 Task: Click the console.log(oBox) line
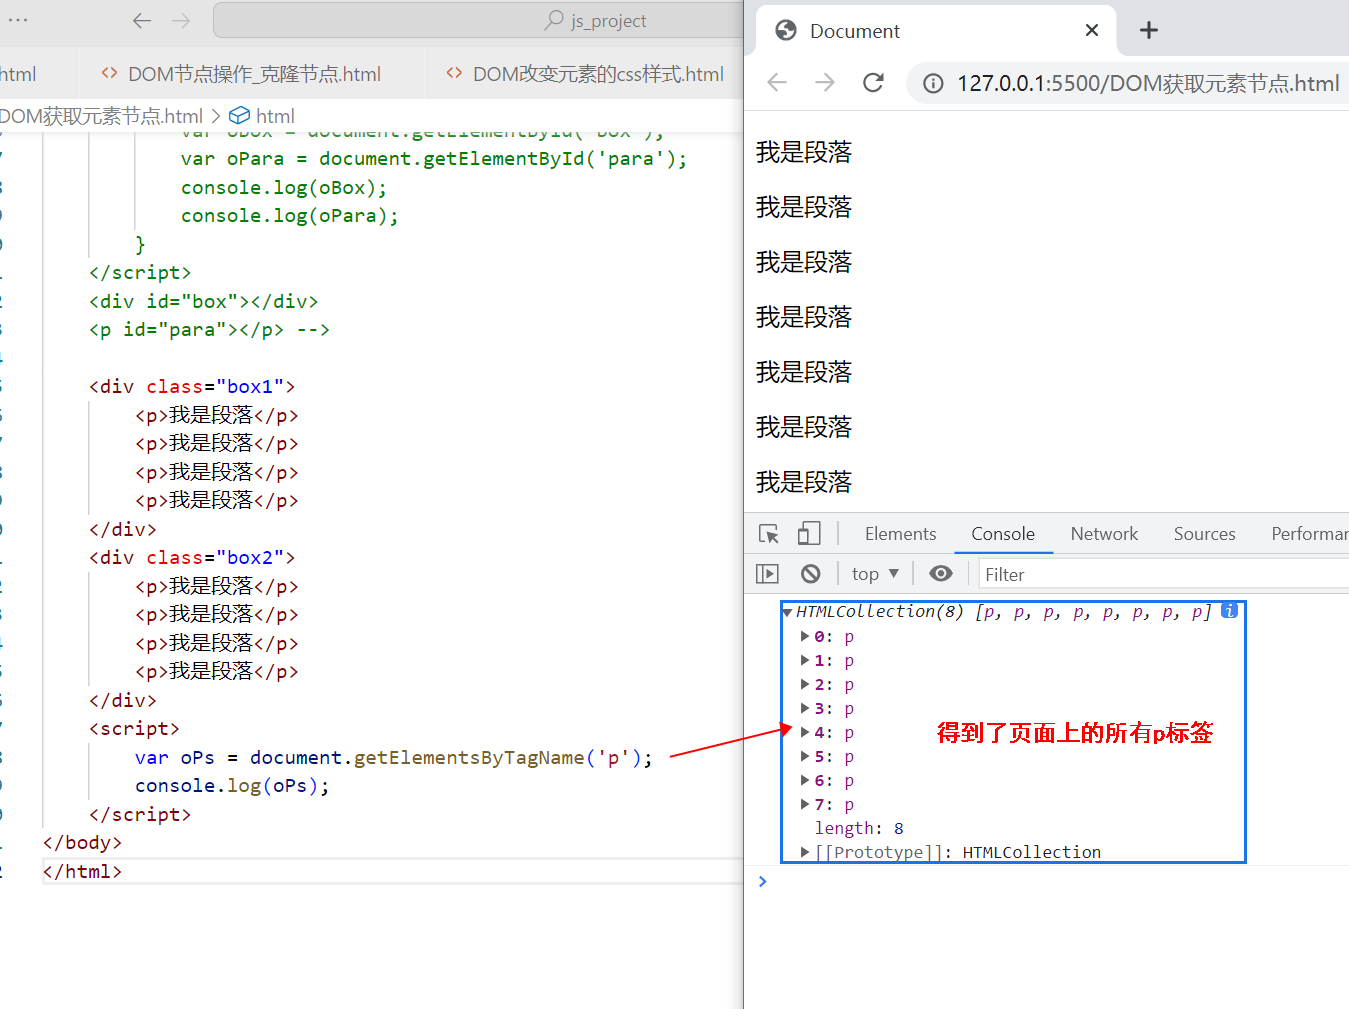coord(284,188)
